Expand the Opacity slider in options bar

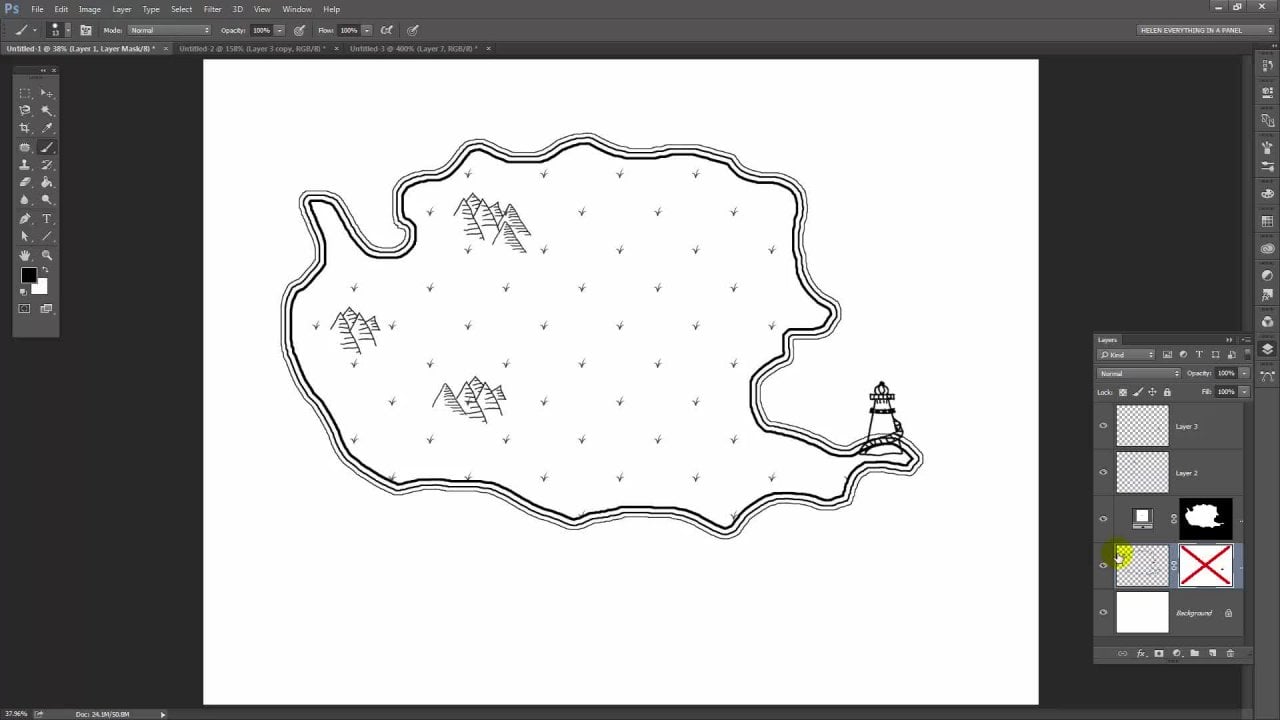279,30
